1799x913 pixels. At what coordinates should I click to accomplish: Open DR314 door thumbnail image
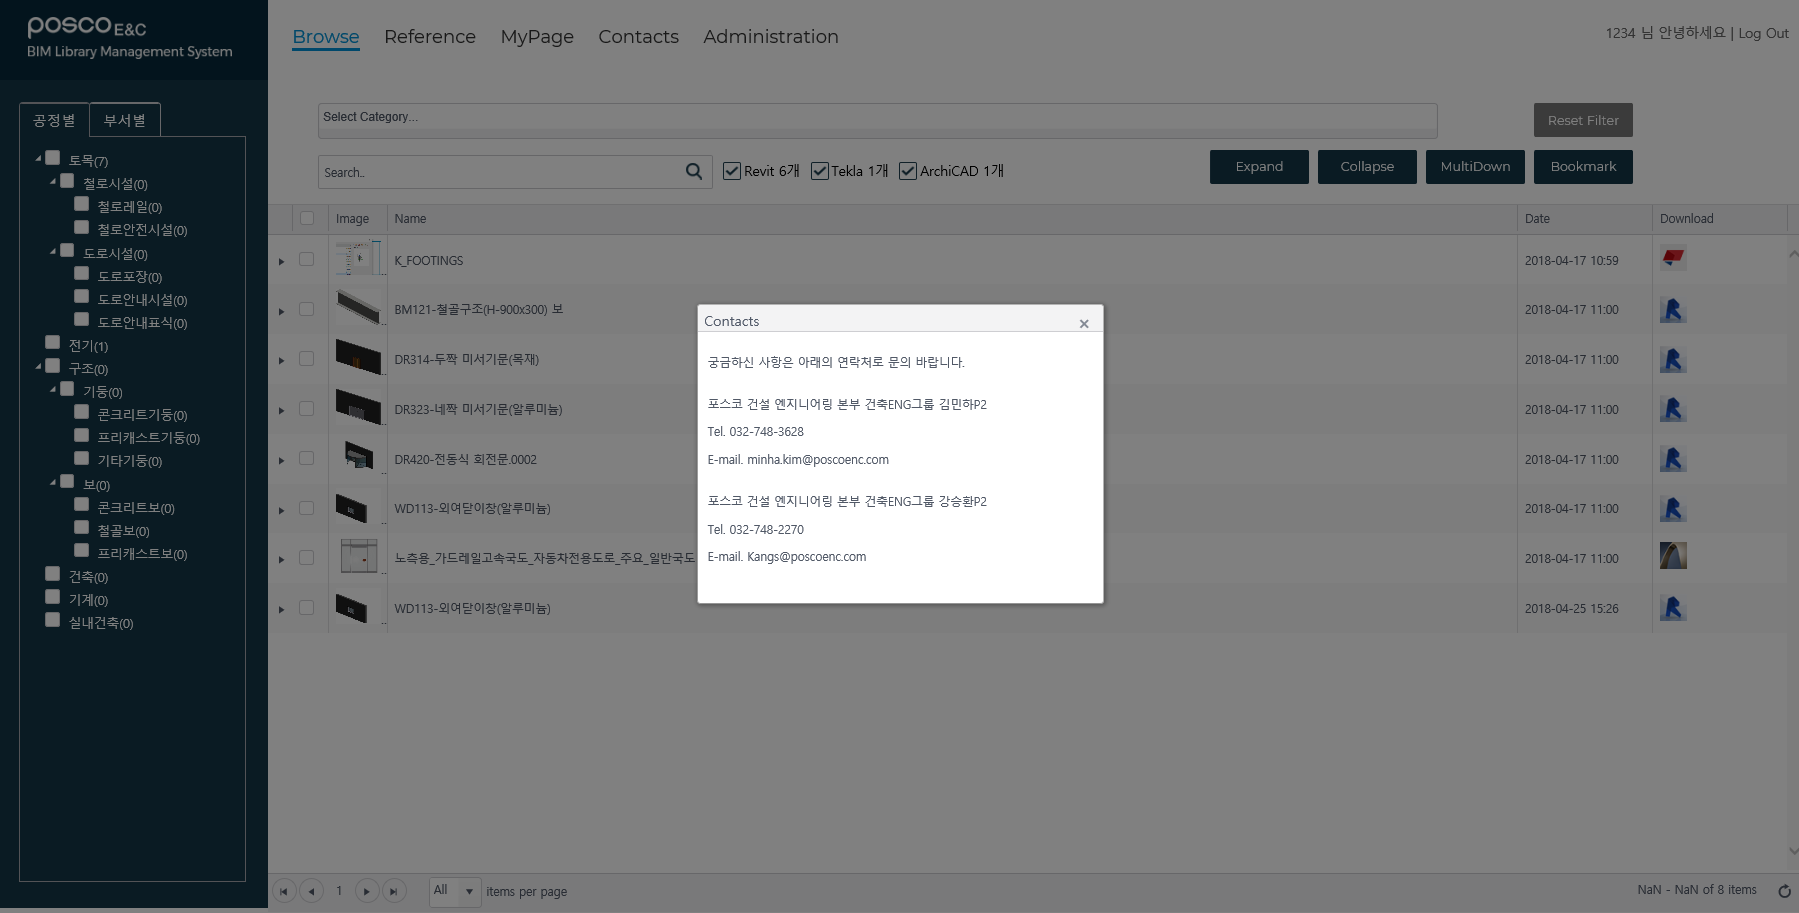point(358,358)
